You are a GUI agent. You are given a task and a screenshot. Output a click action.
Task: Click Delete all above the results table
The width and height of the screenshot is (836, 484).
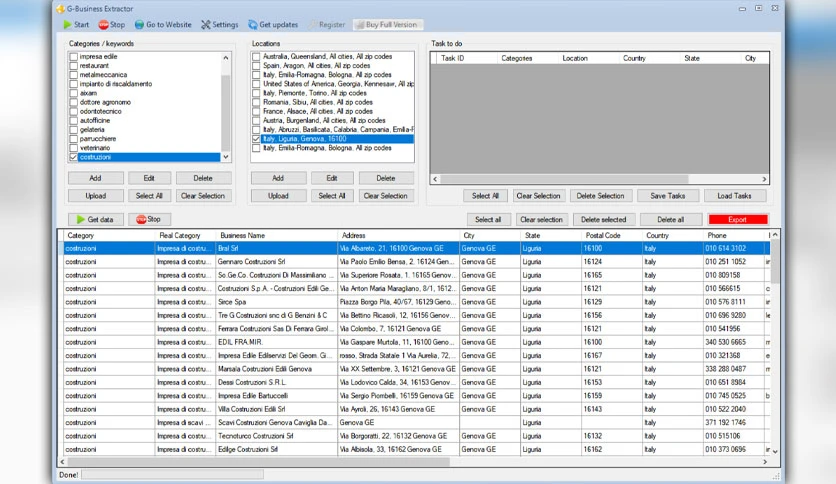(x=671, y=219)
